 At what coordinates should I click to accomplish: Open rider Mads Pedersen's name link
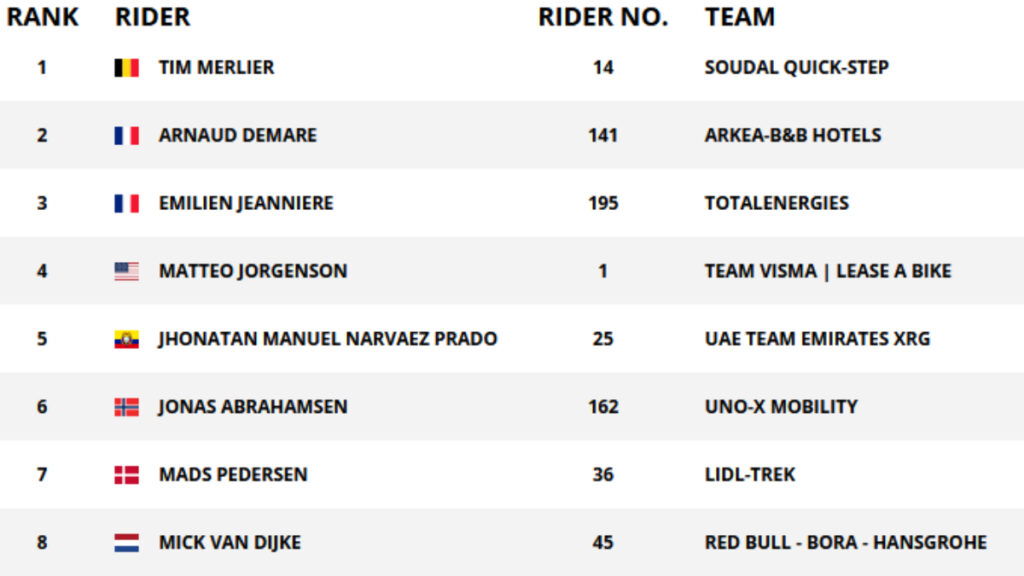click(233, 475)
